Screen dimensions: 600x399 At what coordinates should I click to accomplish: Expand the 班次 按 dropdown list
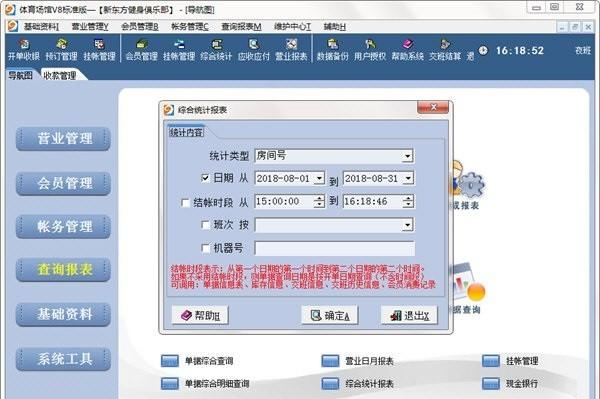pyautogui.click(x=408, y=225)
